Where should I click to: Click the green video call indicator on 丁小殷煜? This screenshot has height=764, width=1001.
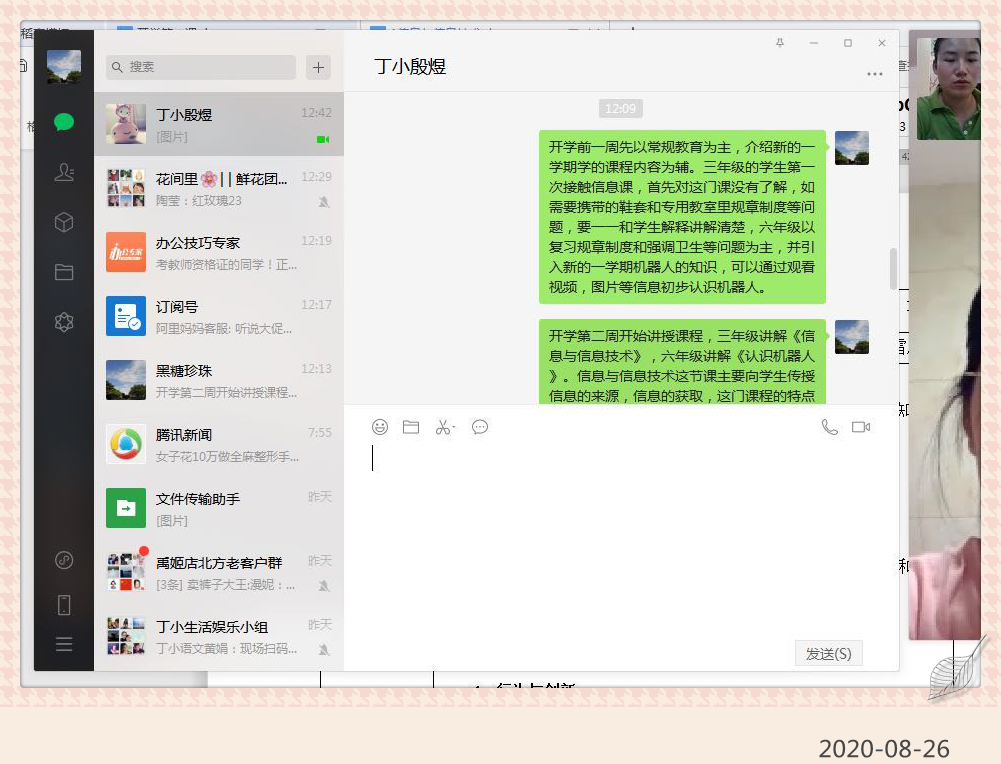(x=323, y=139)
